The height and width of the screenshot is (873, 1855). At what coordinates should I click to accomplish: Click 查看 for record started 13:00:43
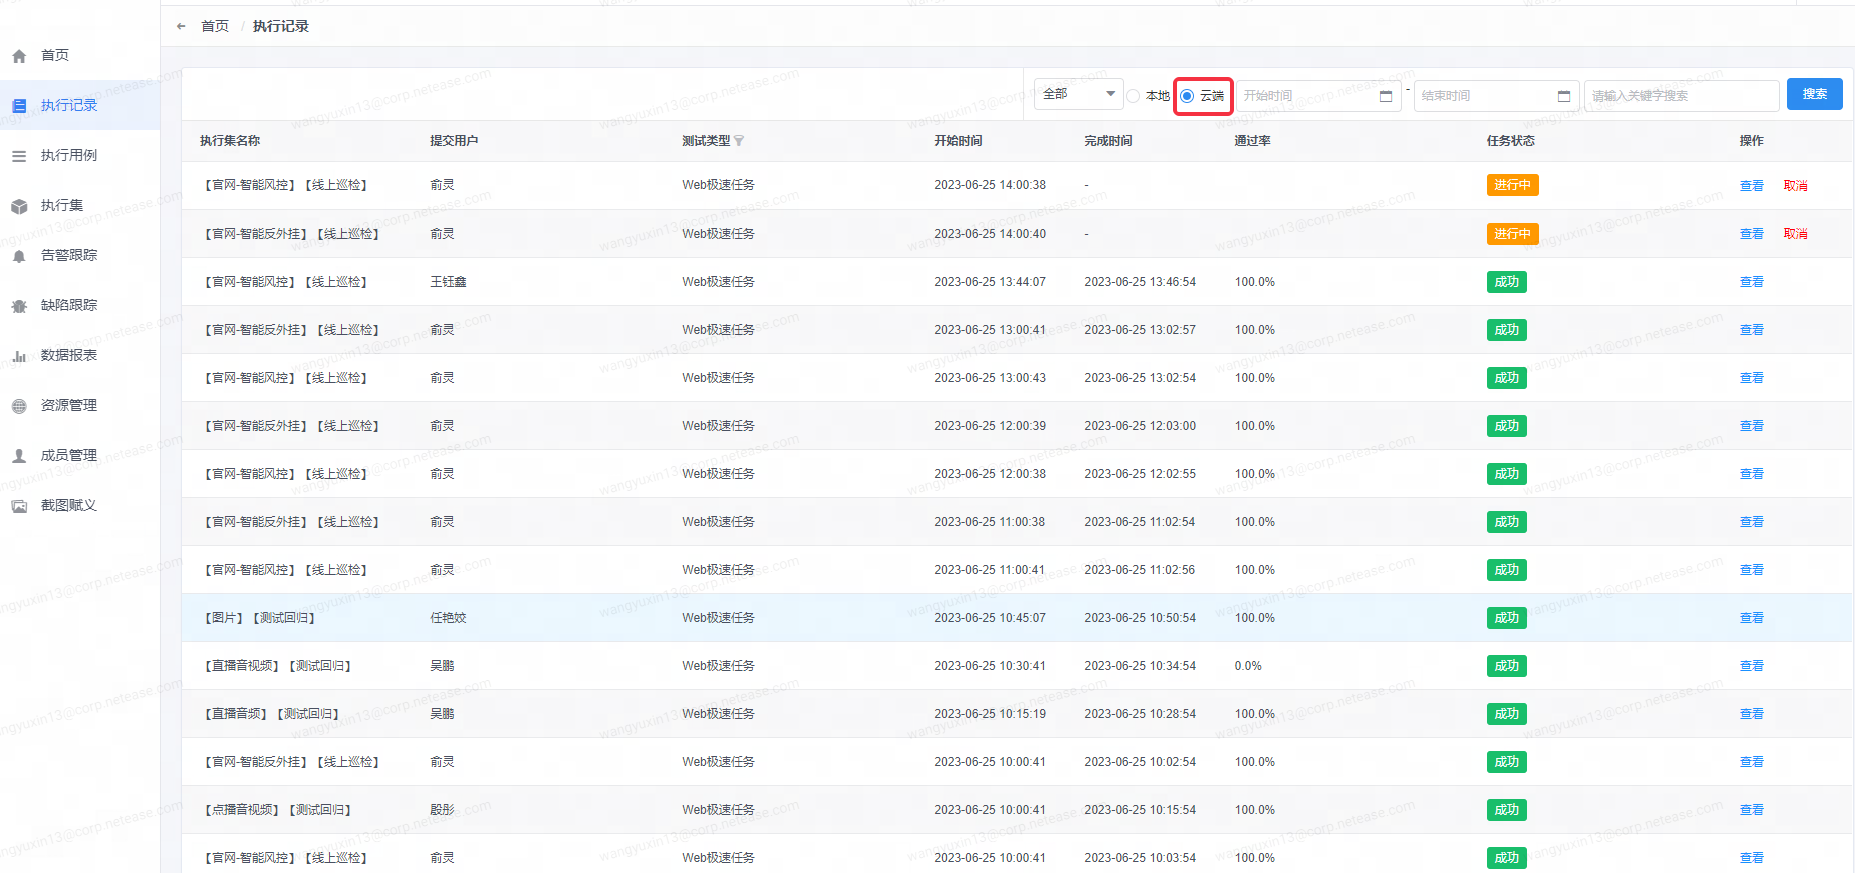point(1752,378)
